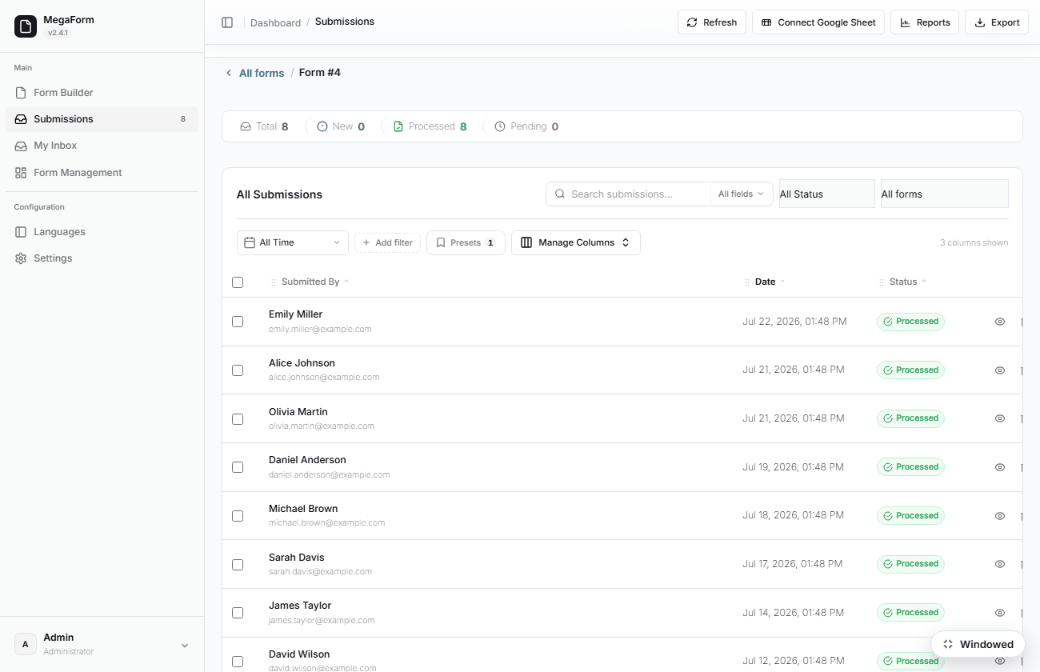The image size is (1040, 672).
Task: Click the MegaForm logo icon
Action: coord(25,26)
